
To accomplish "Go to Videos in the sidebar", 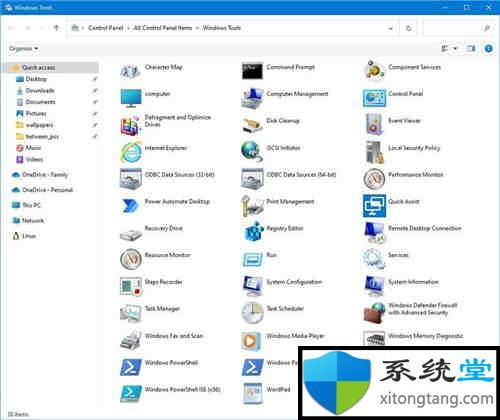I will tap(34, 159).
